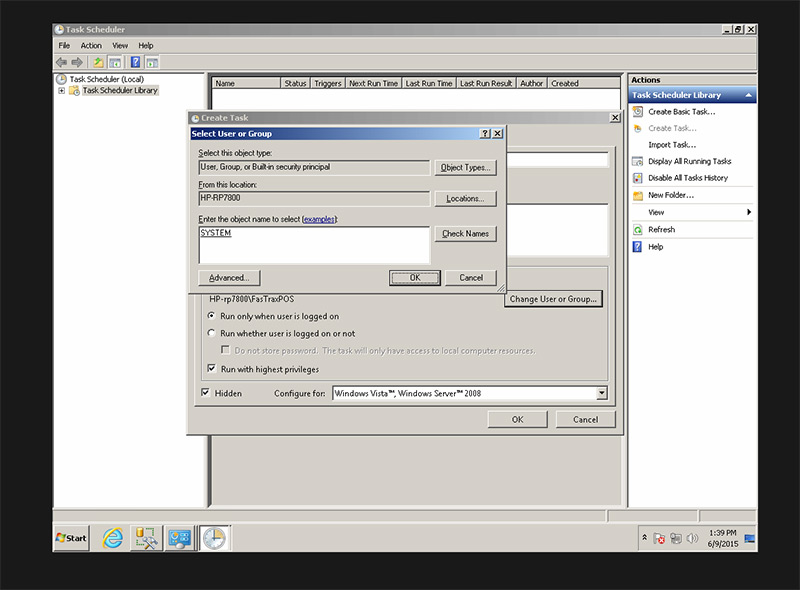Click the network tray icon
The height and width of the screenshot is (590, 800).
click(676, 538)
